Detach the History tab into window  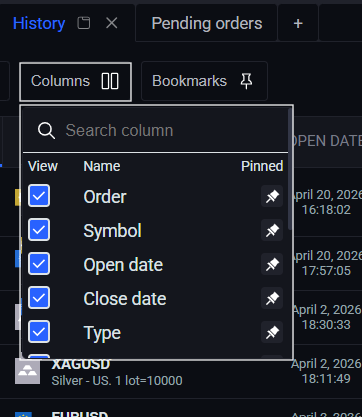coord(83,23)
